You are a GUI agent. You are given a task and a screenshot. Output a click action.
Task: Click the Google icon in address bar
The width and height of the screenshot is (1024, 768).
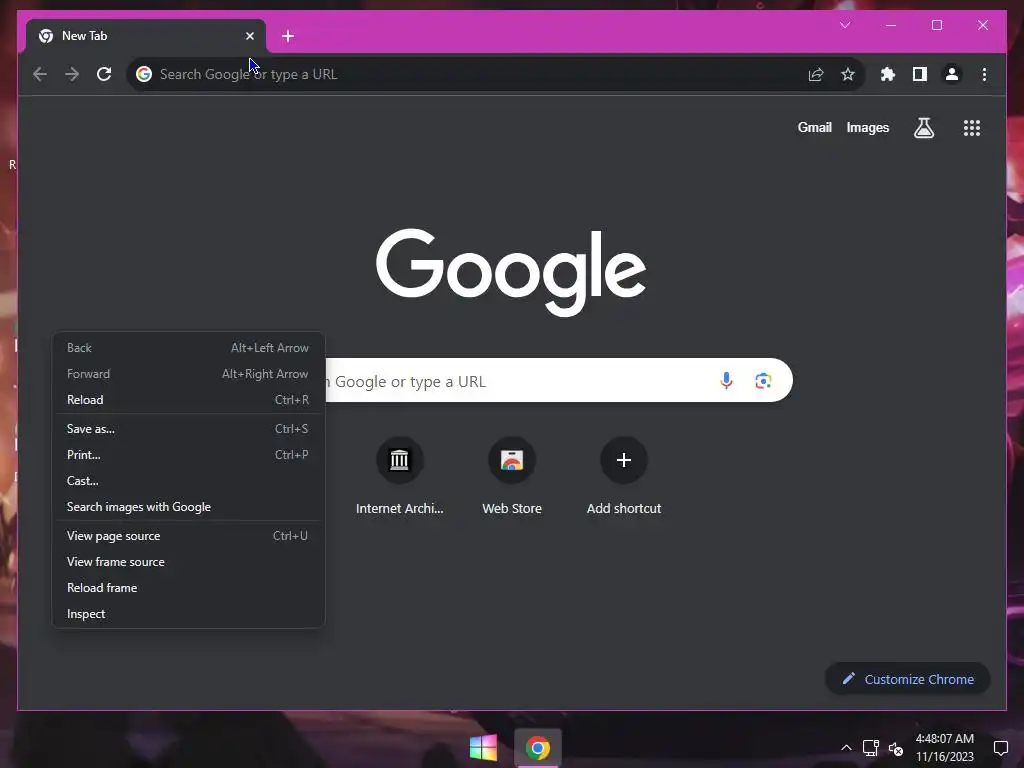tap(144, 74)
